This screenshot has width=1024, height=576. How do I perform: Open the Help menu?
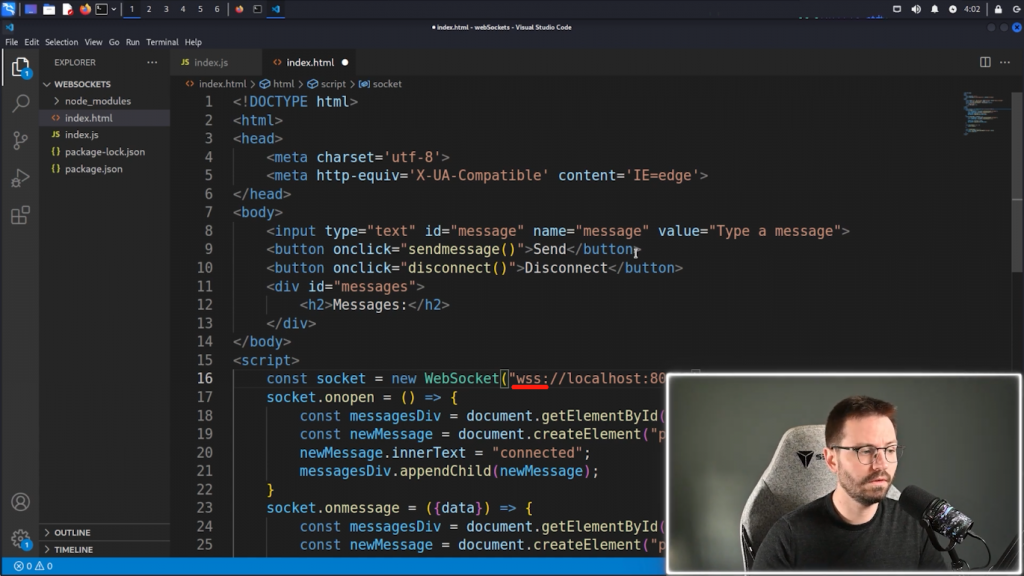point(193,42)
